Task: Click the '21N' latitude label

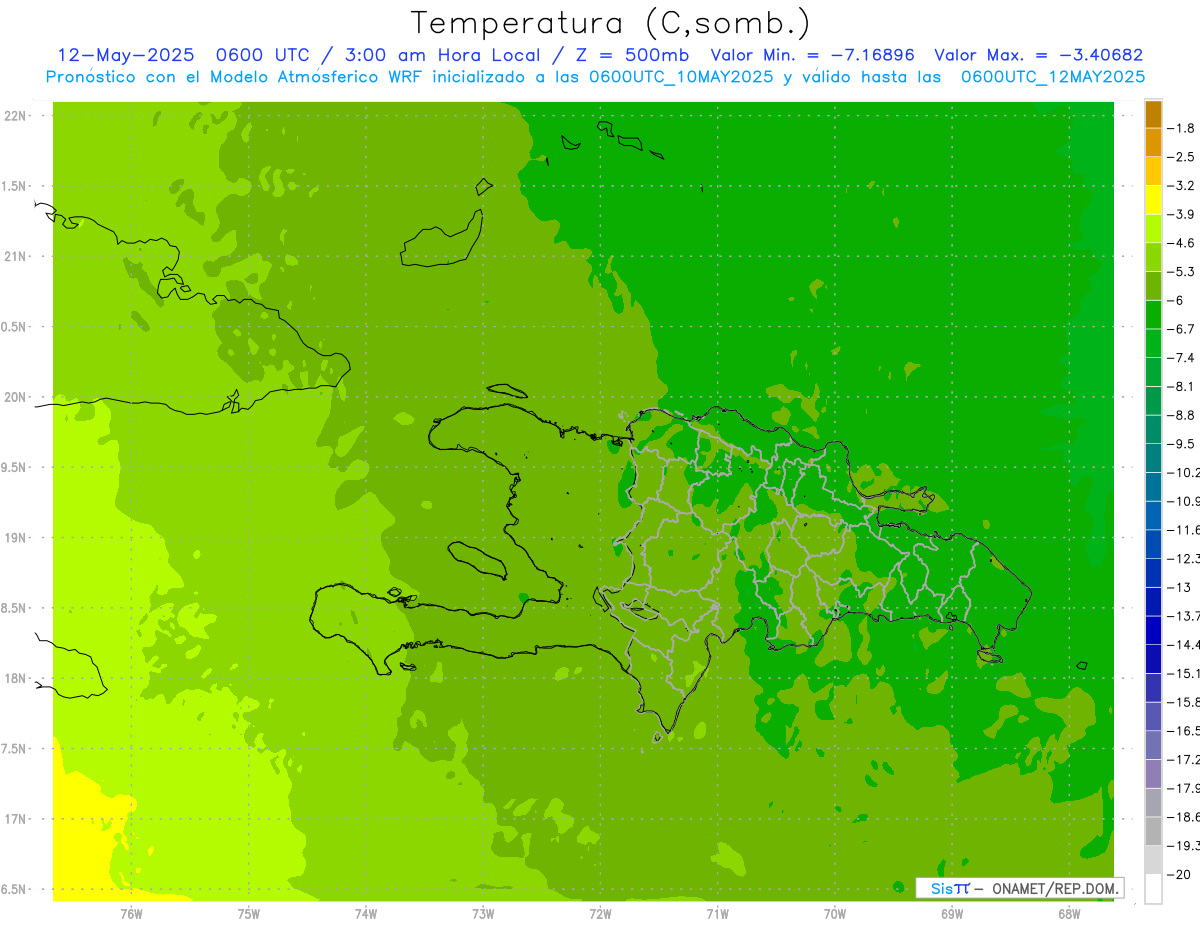Action: click(x=16, y=257)
